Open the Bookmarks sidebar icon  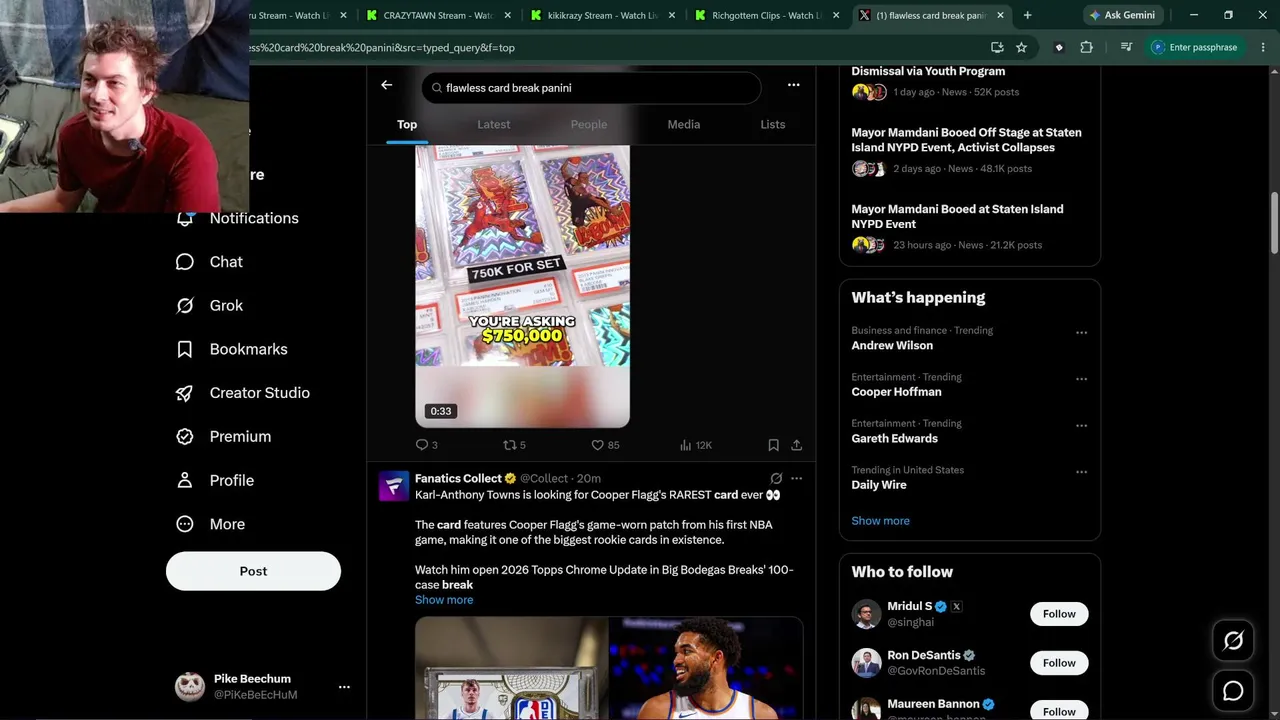point(185,350)
